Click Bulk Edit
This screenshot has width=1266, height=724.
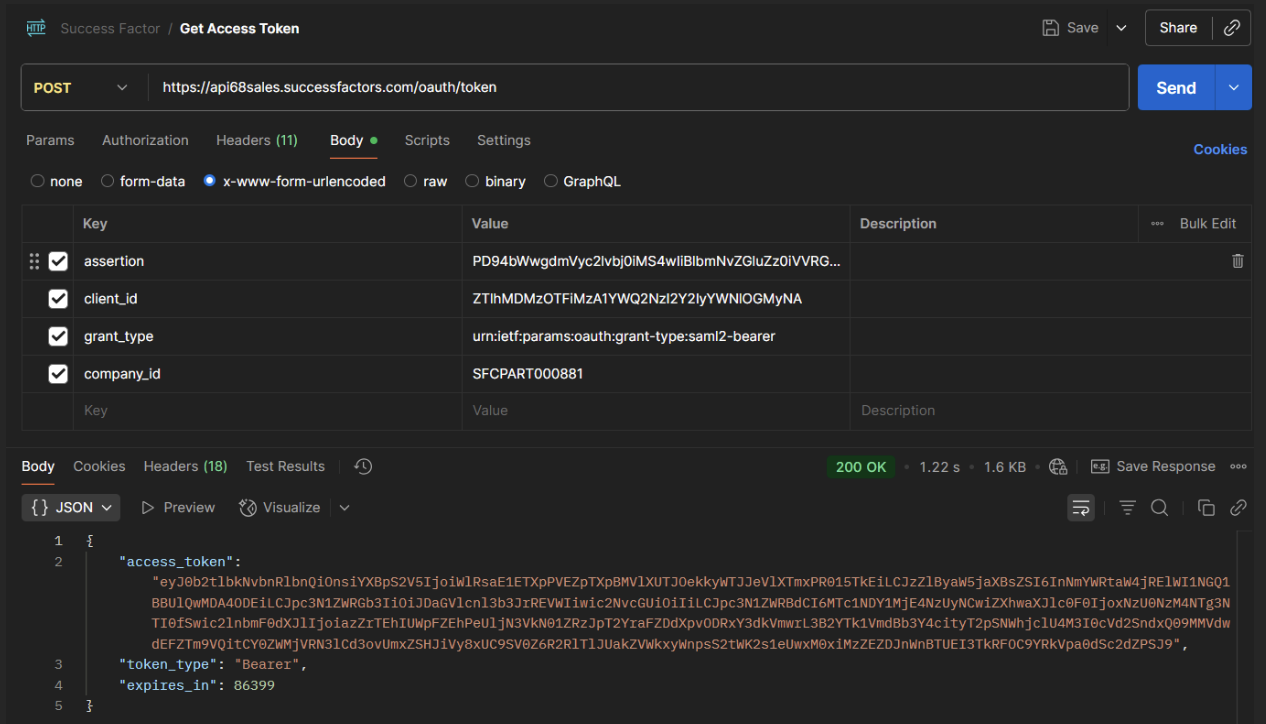point(1208,224)
